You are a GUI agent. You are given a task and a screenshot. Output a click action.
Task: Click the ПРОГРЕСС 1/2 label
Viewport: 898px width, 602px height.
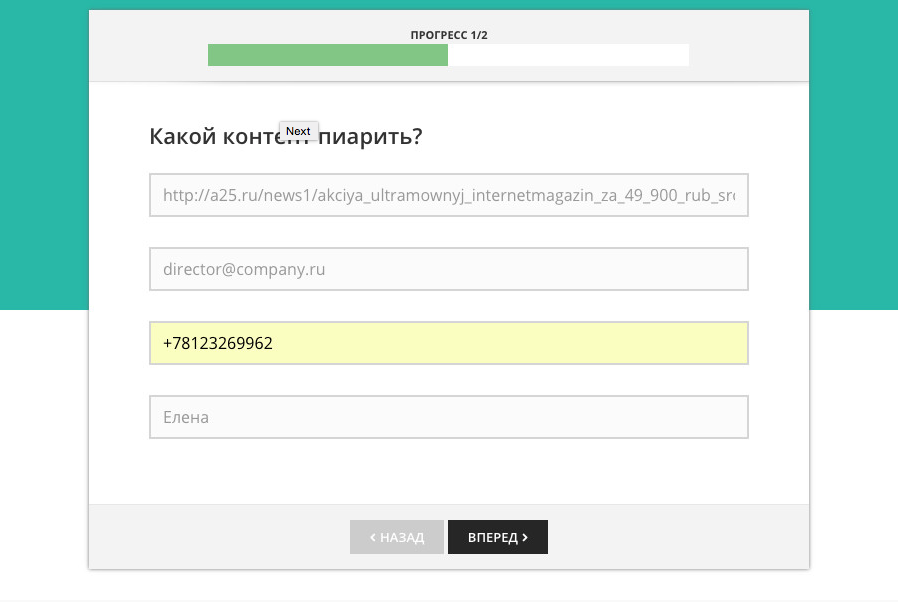click(x=449, y=35)
